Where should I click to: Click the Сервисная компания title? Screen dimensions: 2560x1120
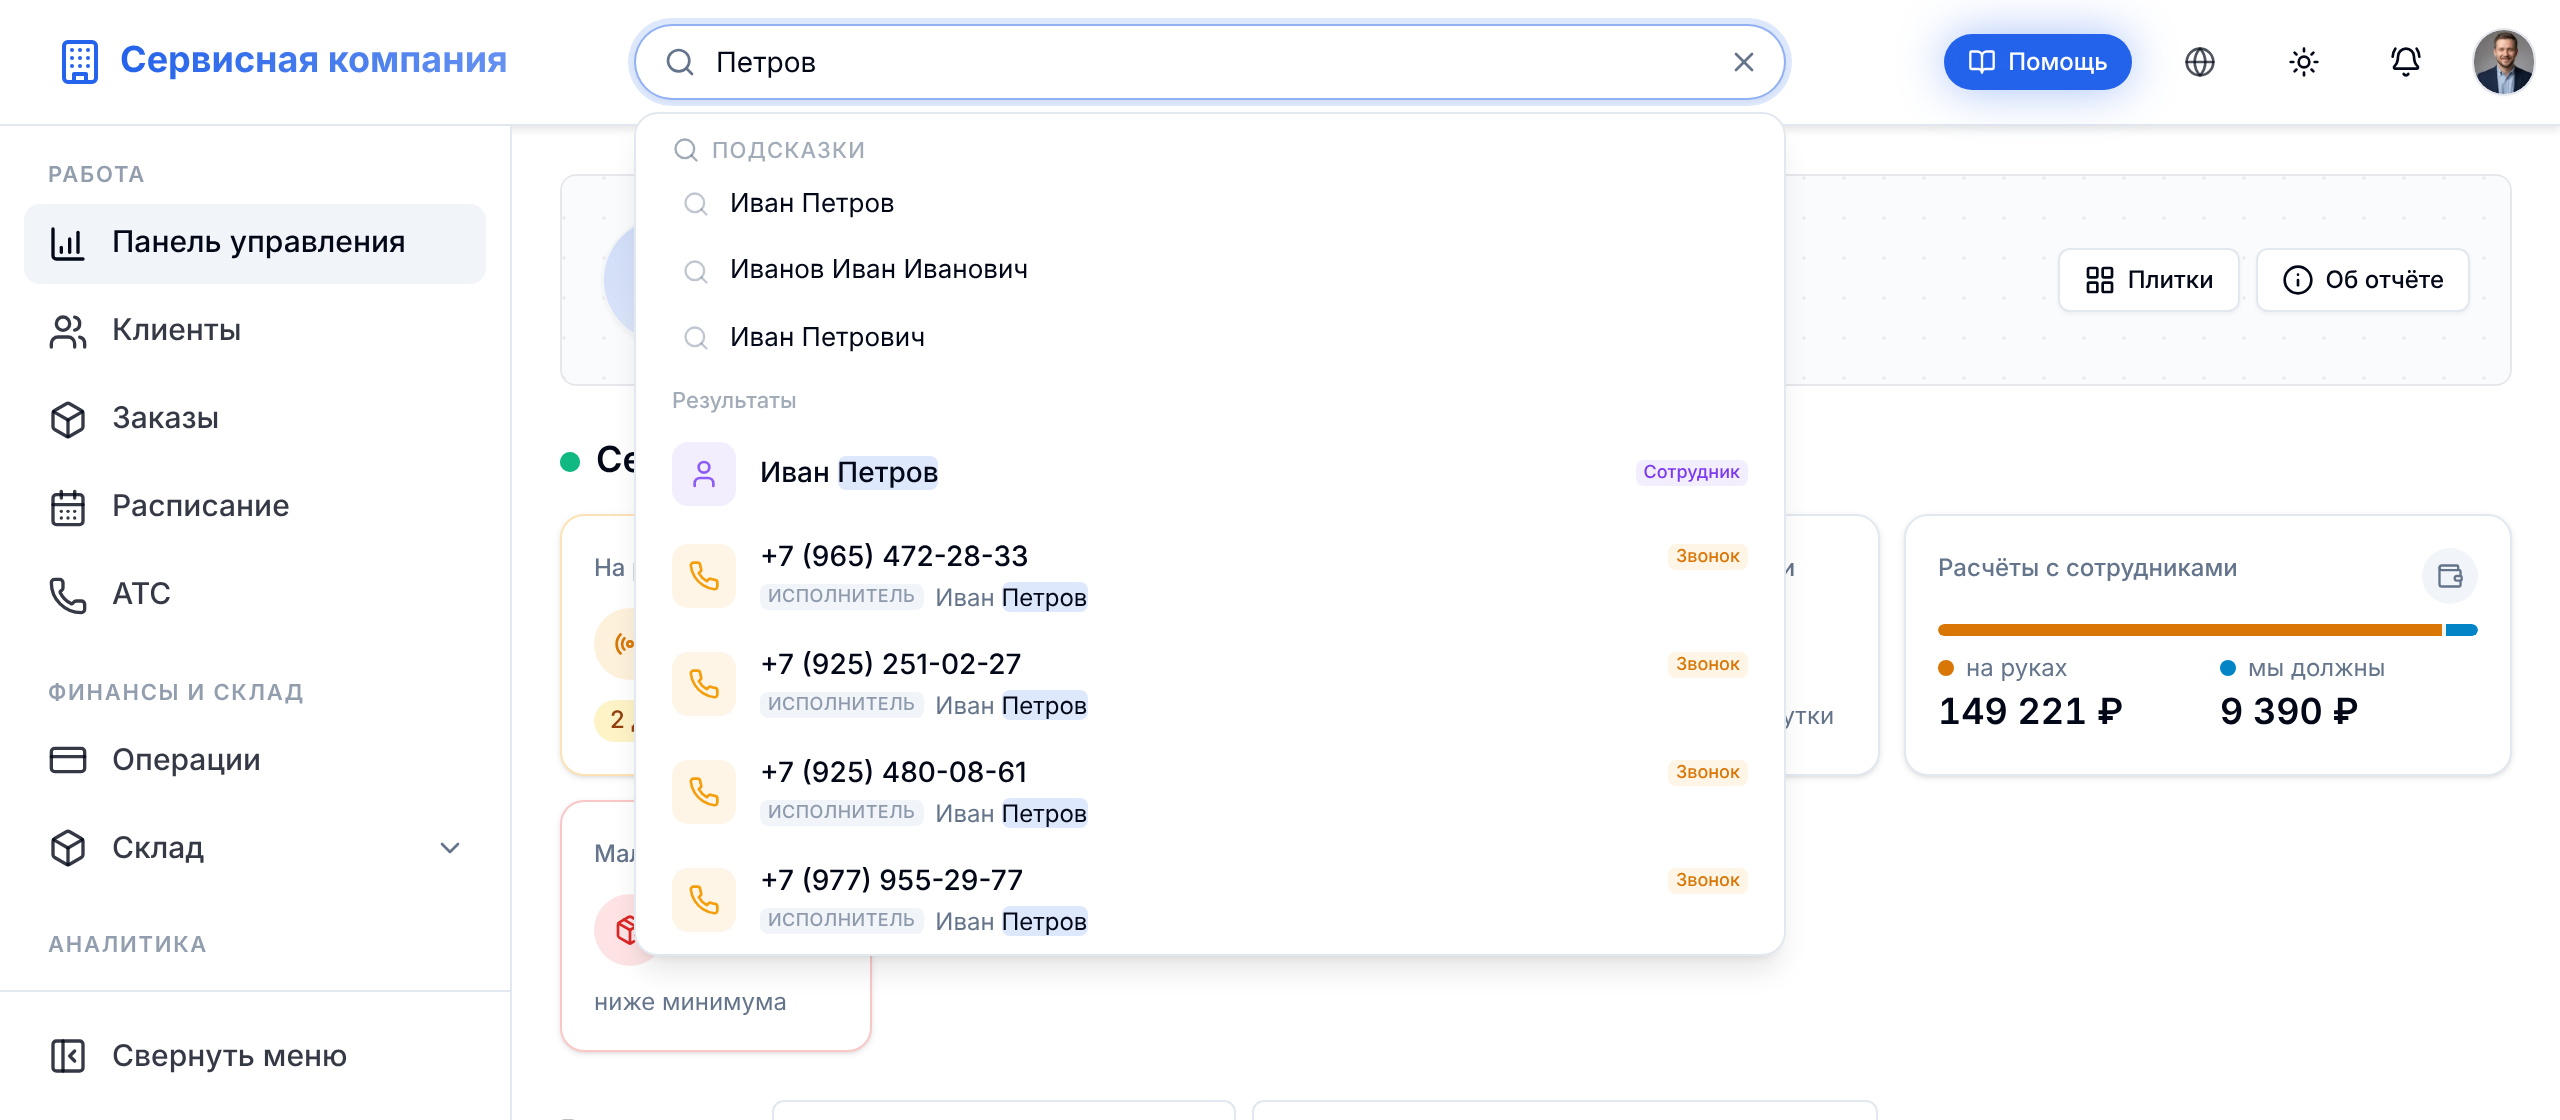[314, 60]
